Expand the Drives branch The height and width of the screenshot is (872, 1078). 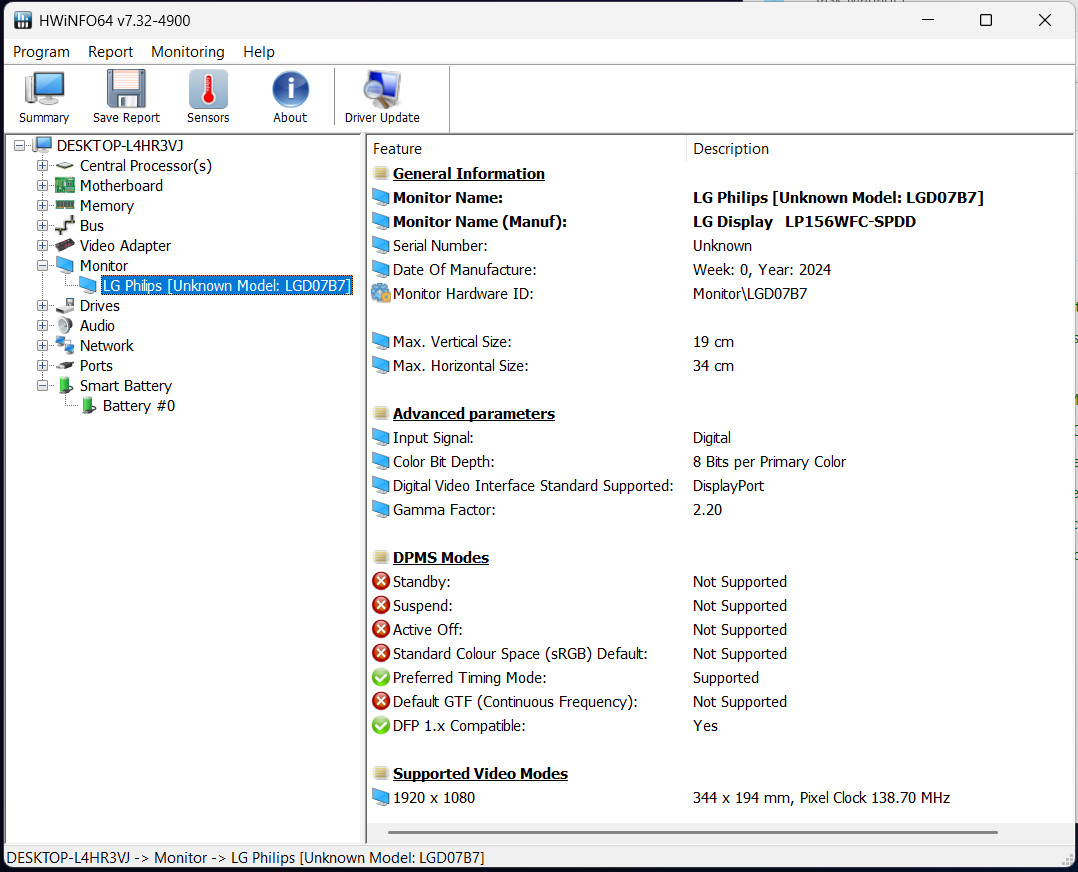(43, 305)
